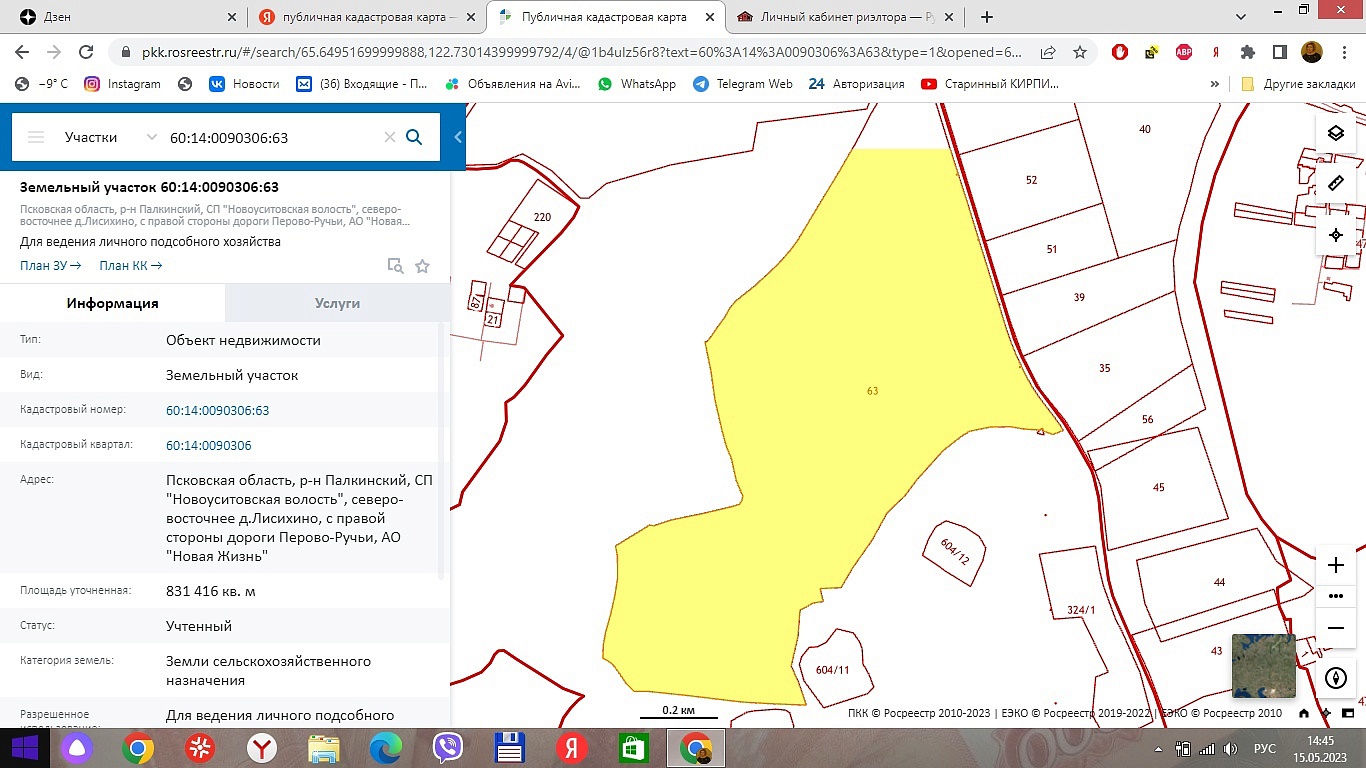Open the three-dots zoom options
The image size is (1366, 768).
pos(1335,596)
